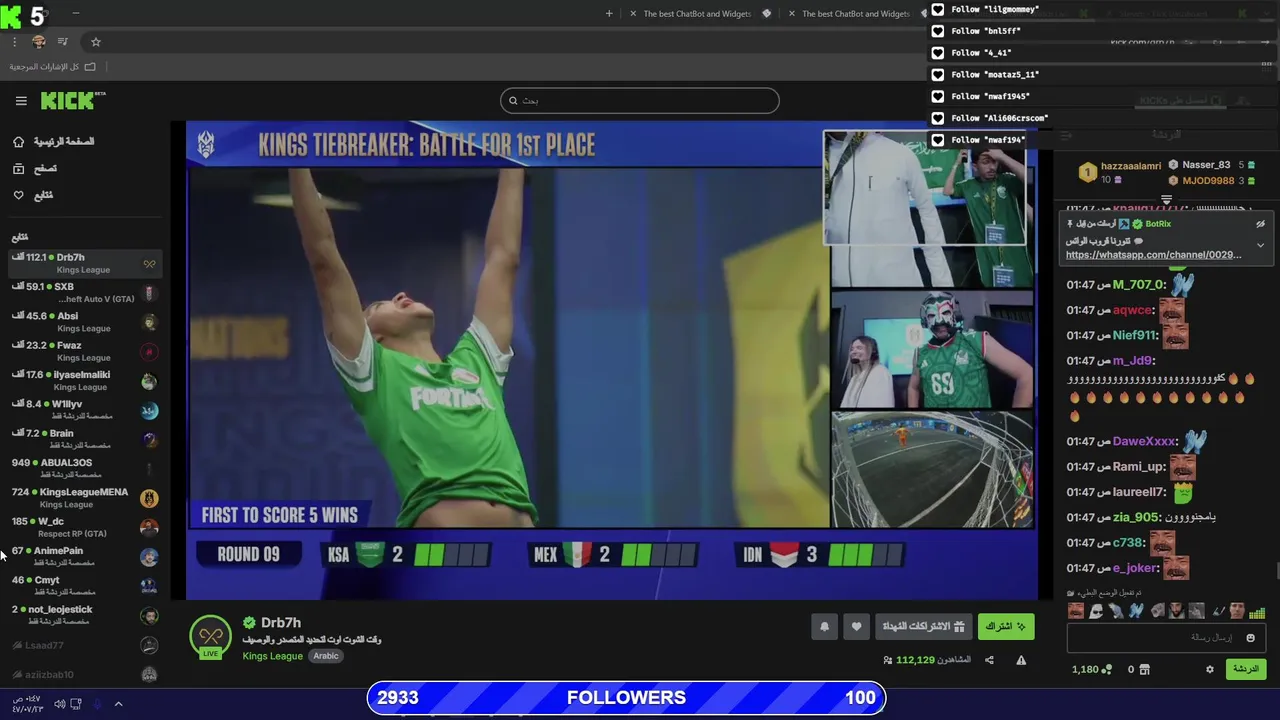Open chat settings gear
The height and width of the screenshot is (720, 1280).
click(x=1209, y=669)
